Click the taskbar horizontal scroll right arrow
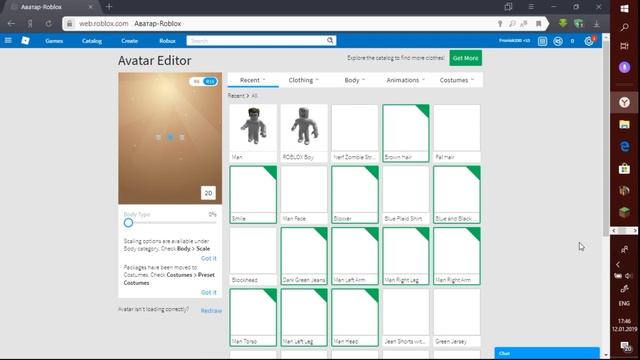640x360 pixels. [x=635, y=231]
